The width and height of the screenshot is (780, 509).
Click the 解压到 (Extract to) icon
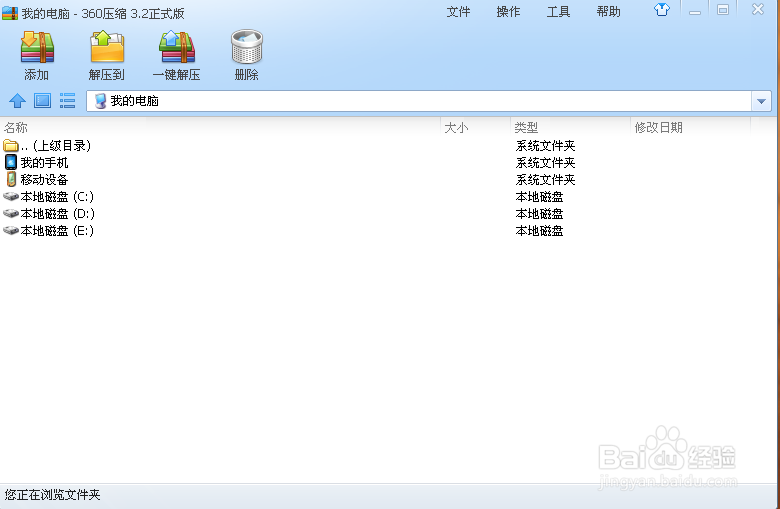tap(107, 47)
